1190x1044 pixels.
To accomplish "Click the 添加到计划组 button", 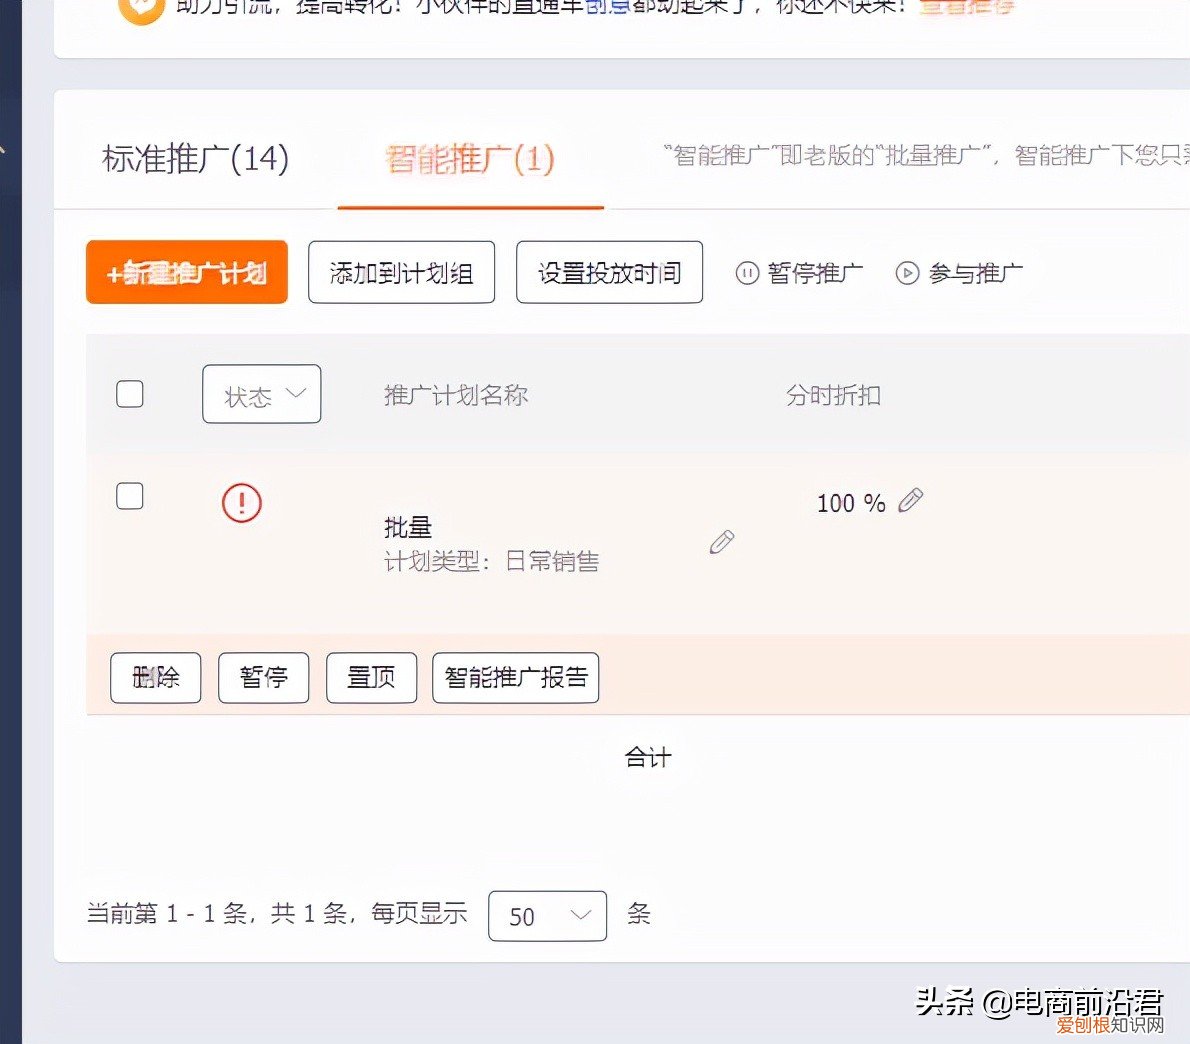I will coord(401,271).
